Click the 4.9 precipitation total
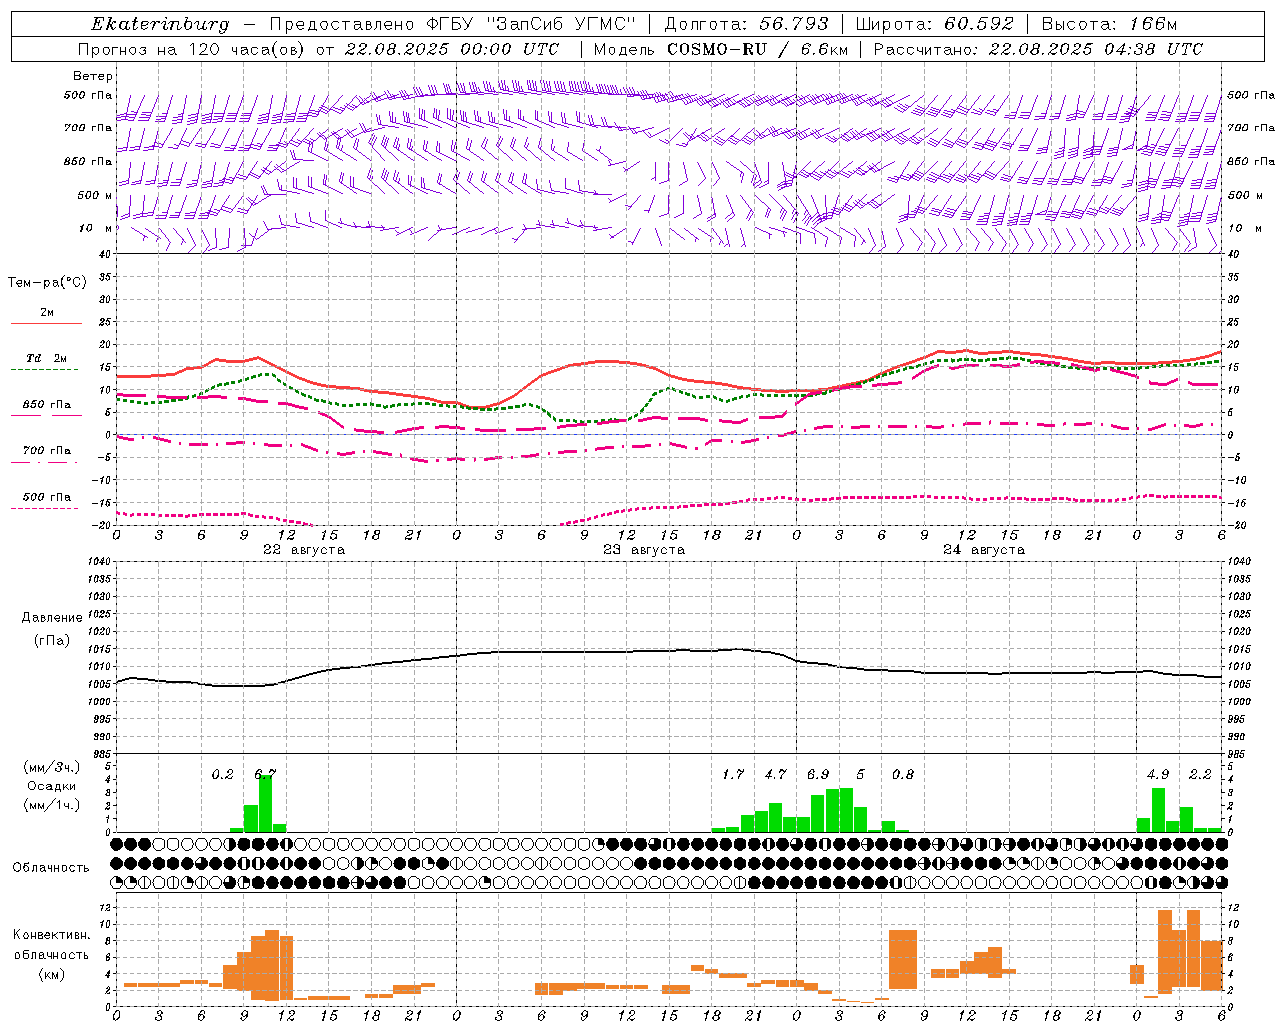Viewport: 1280px width, 1024px height. [1158, 774]
